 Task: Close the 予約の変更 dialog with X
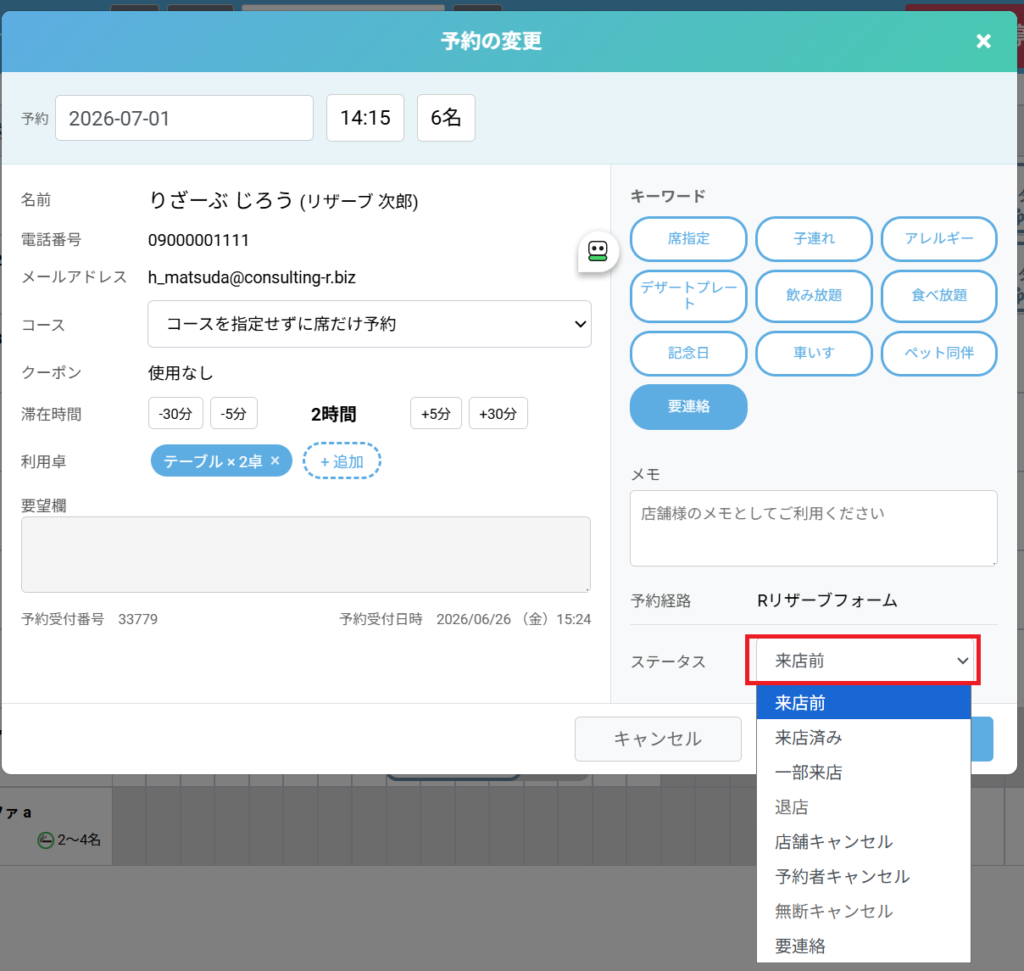[x=983, y=41]
